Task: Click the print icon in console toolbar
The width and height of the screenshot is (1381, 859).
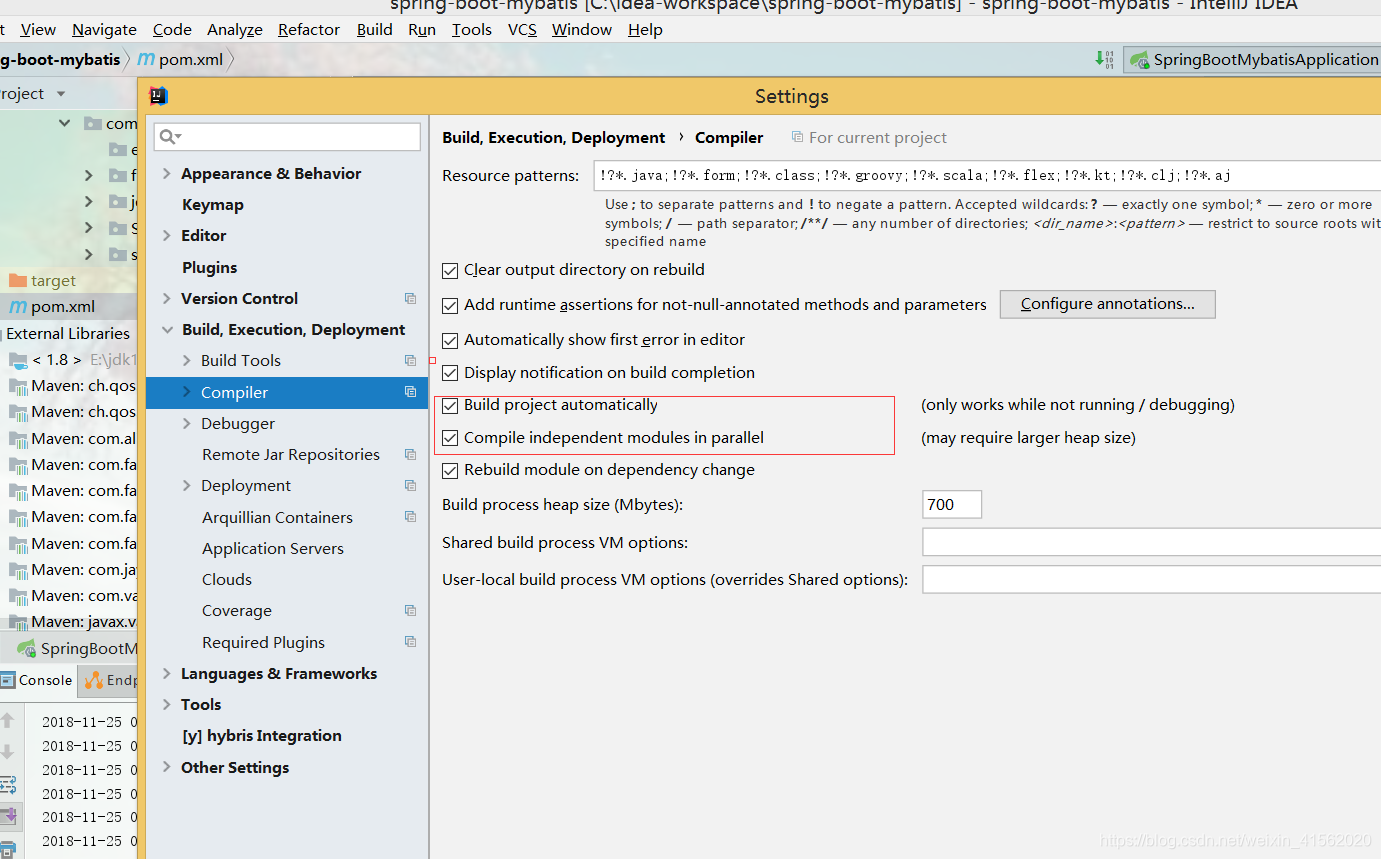Action: coord(7,848)
